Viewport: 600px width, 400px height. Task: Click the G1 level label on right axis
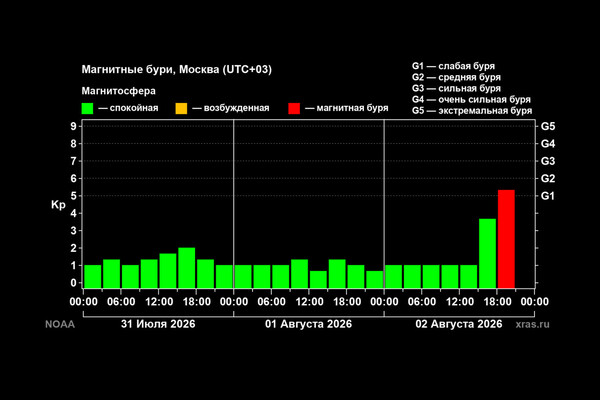[x=548, y=196]
